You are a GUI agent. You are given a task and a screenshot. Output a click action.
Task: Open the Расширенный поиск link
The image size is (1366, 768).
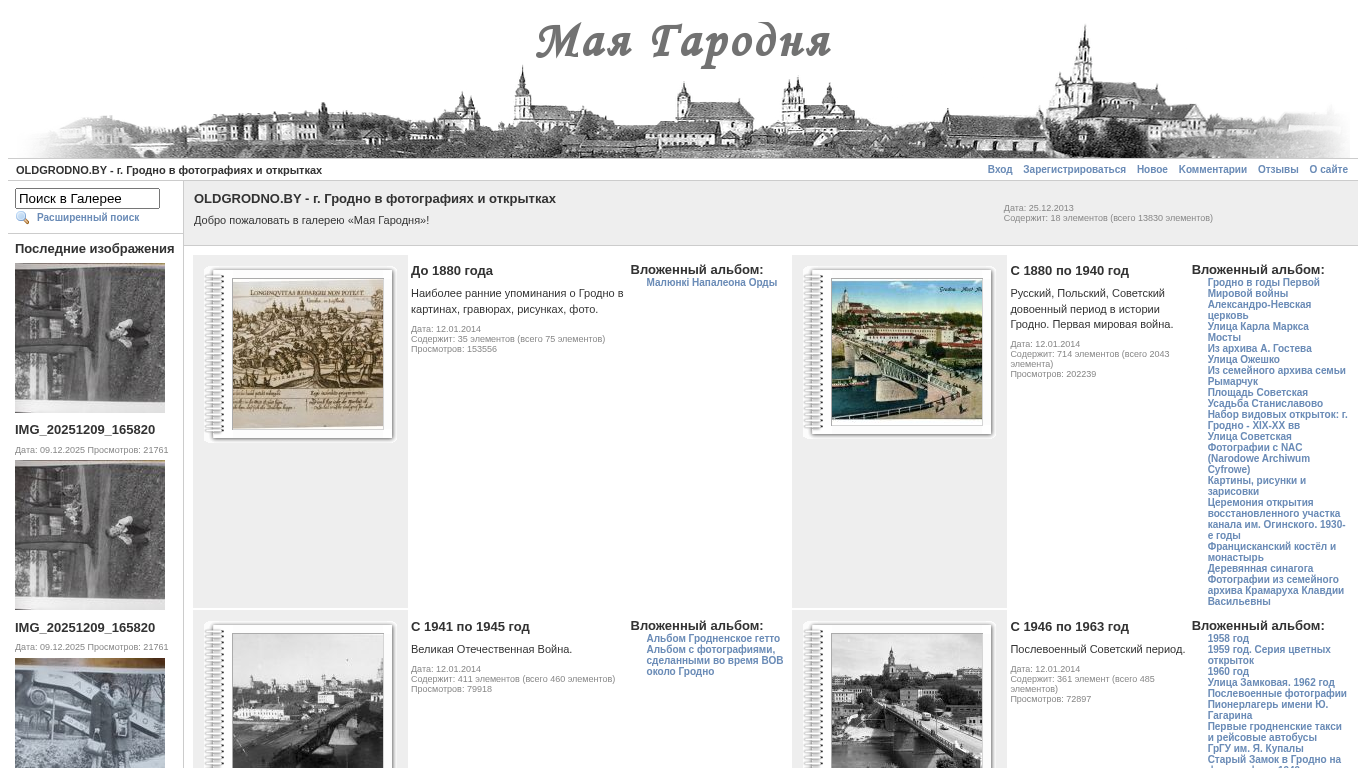[x=88, y=218]
